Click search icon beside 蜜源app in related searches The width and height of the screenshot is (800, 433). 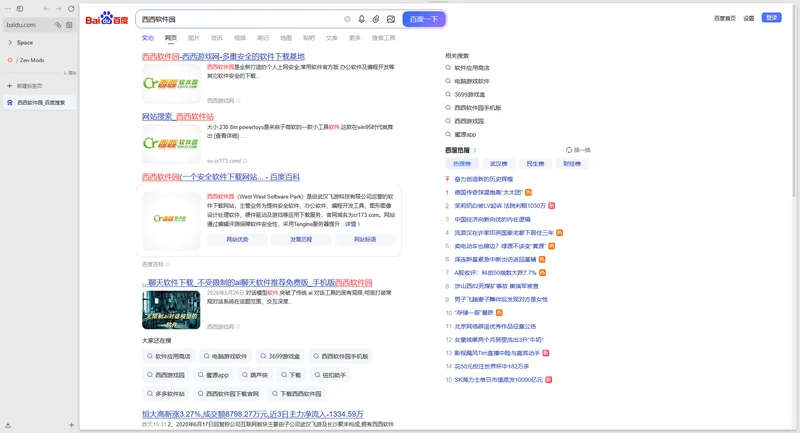pos(448,134)
